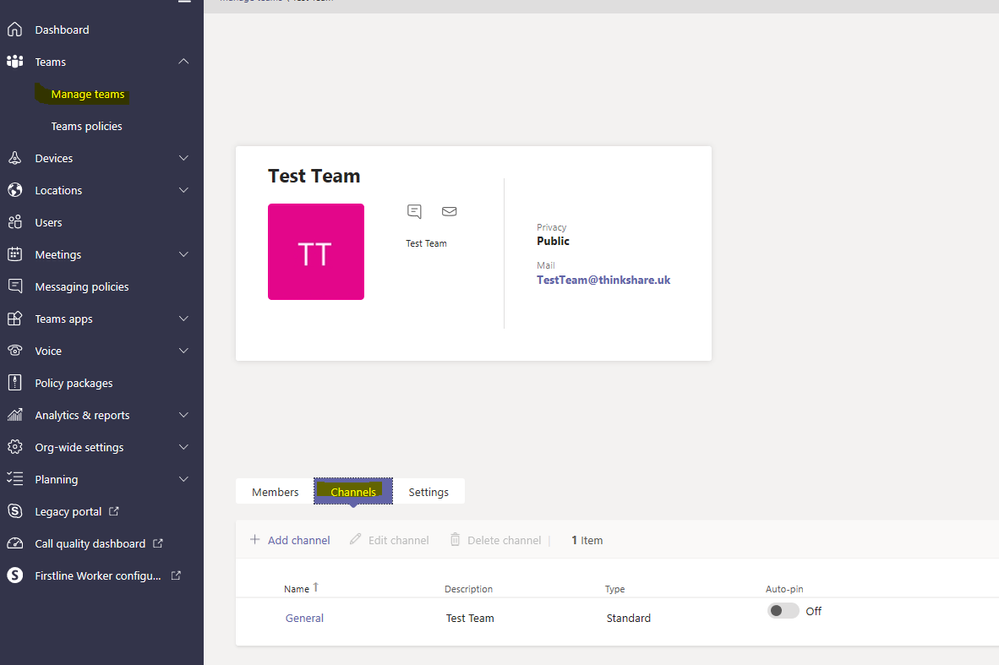
Task: Open the Dashboard menu item
Action: (x=62, y=30)
